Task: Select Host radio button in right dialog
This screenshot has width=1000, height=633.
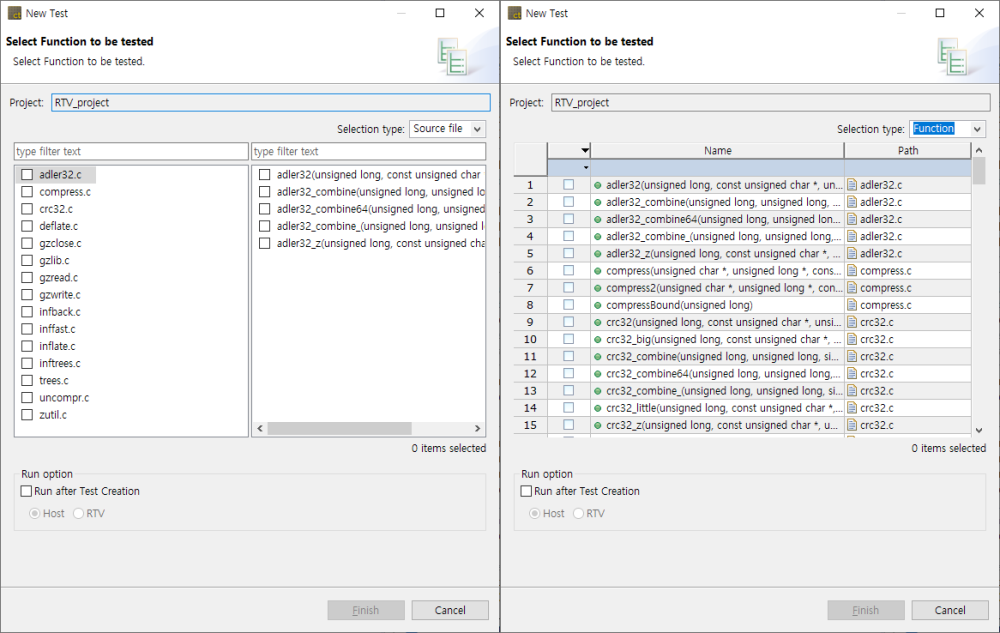Action: [534, 513]
